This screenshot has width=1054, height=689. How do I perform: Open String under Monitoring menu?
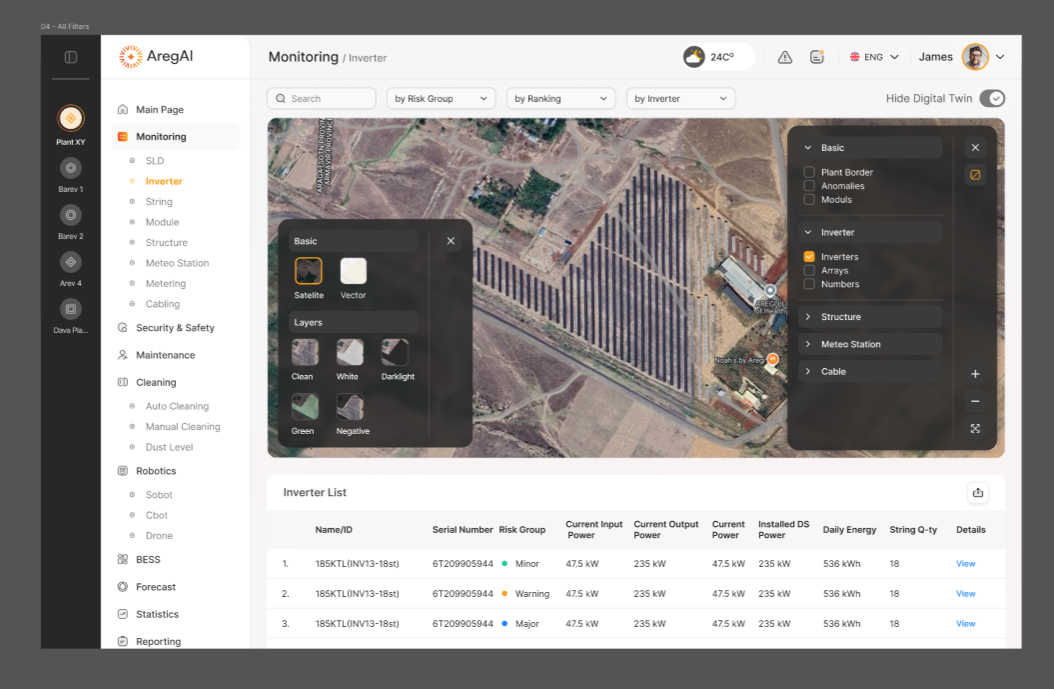(x=159, y=202)
